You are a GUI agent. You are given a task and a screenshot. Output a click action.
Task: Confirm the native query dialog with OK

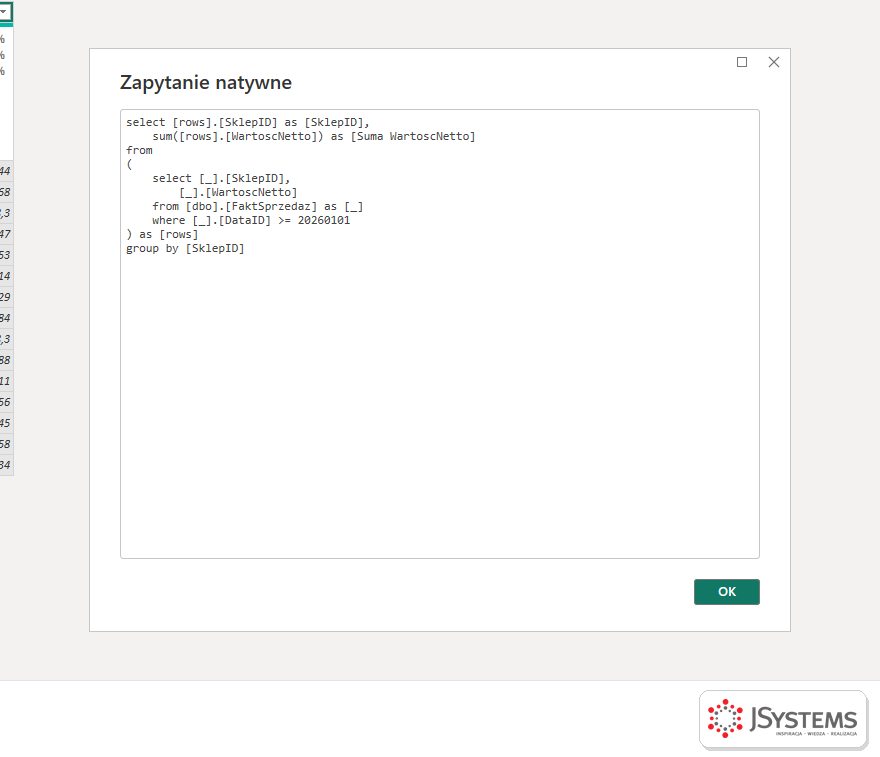[726, 591]
